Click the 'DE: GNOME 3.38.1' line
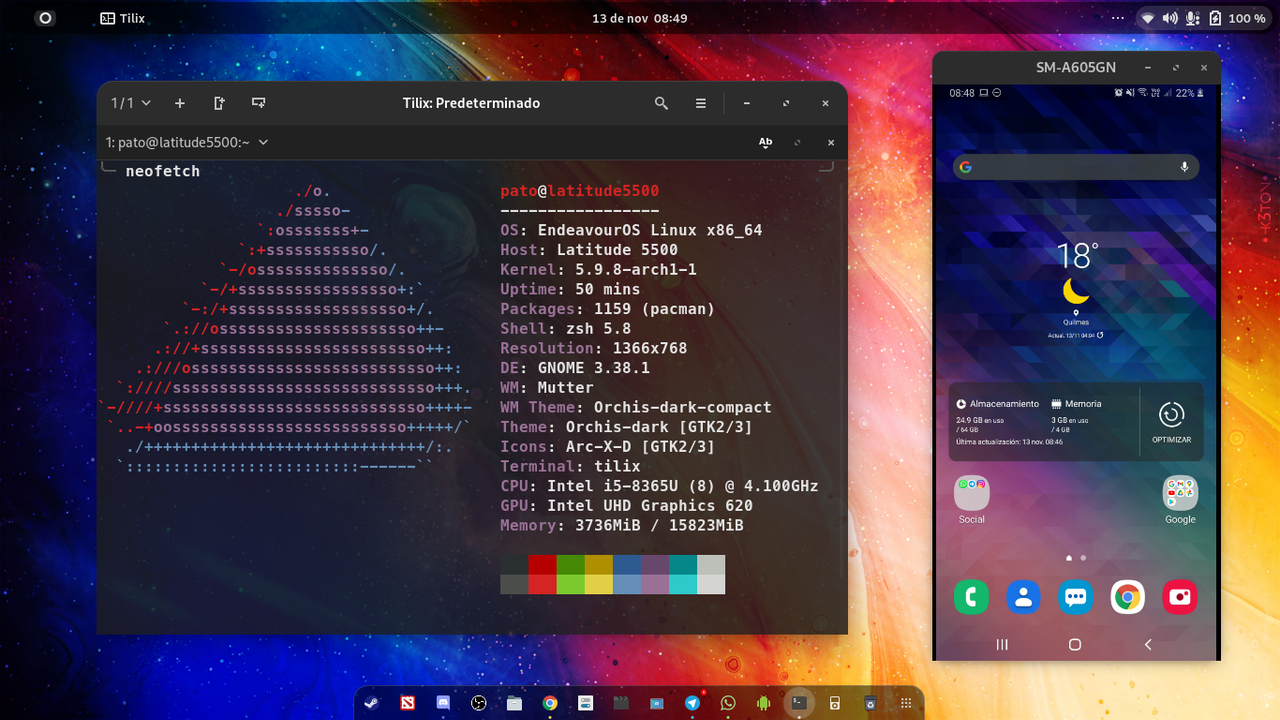 coord(575,368)
